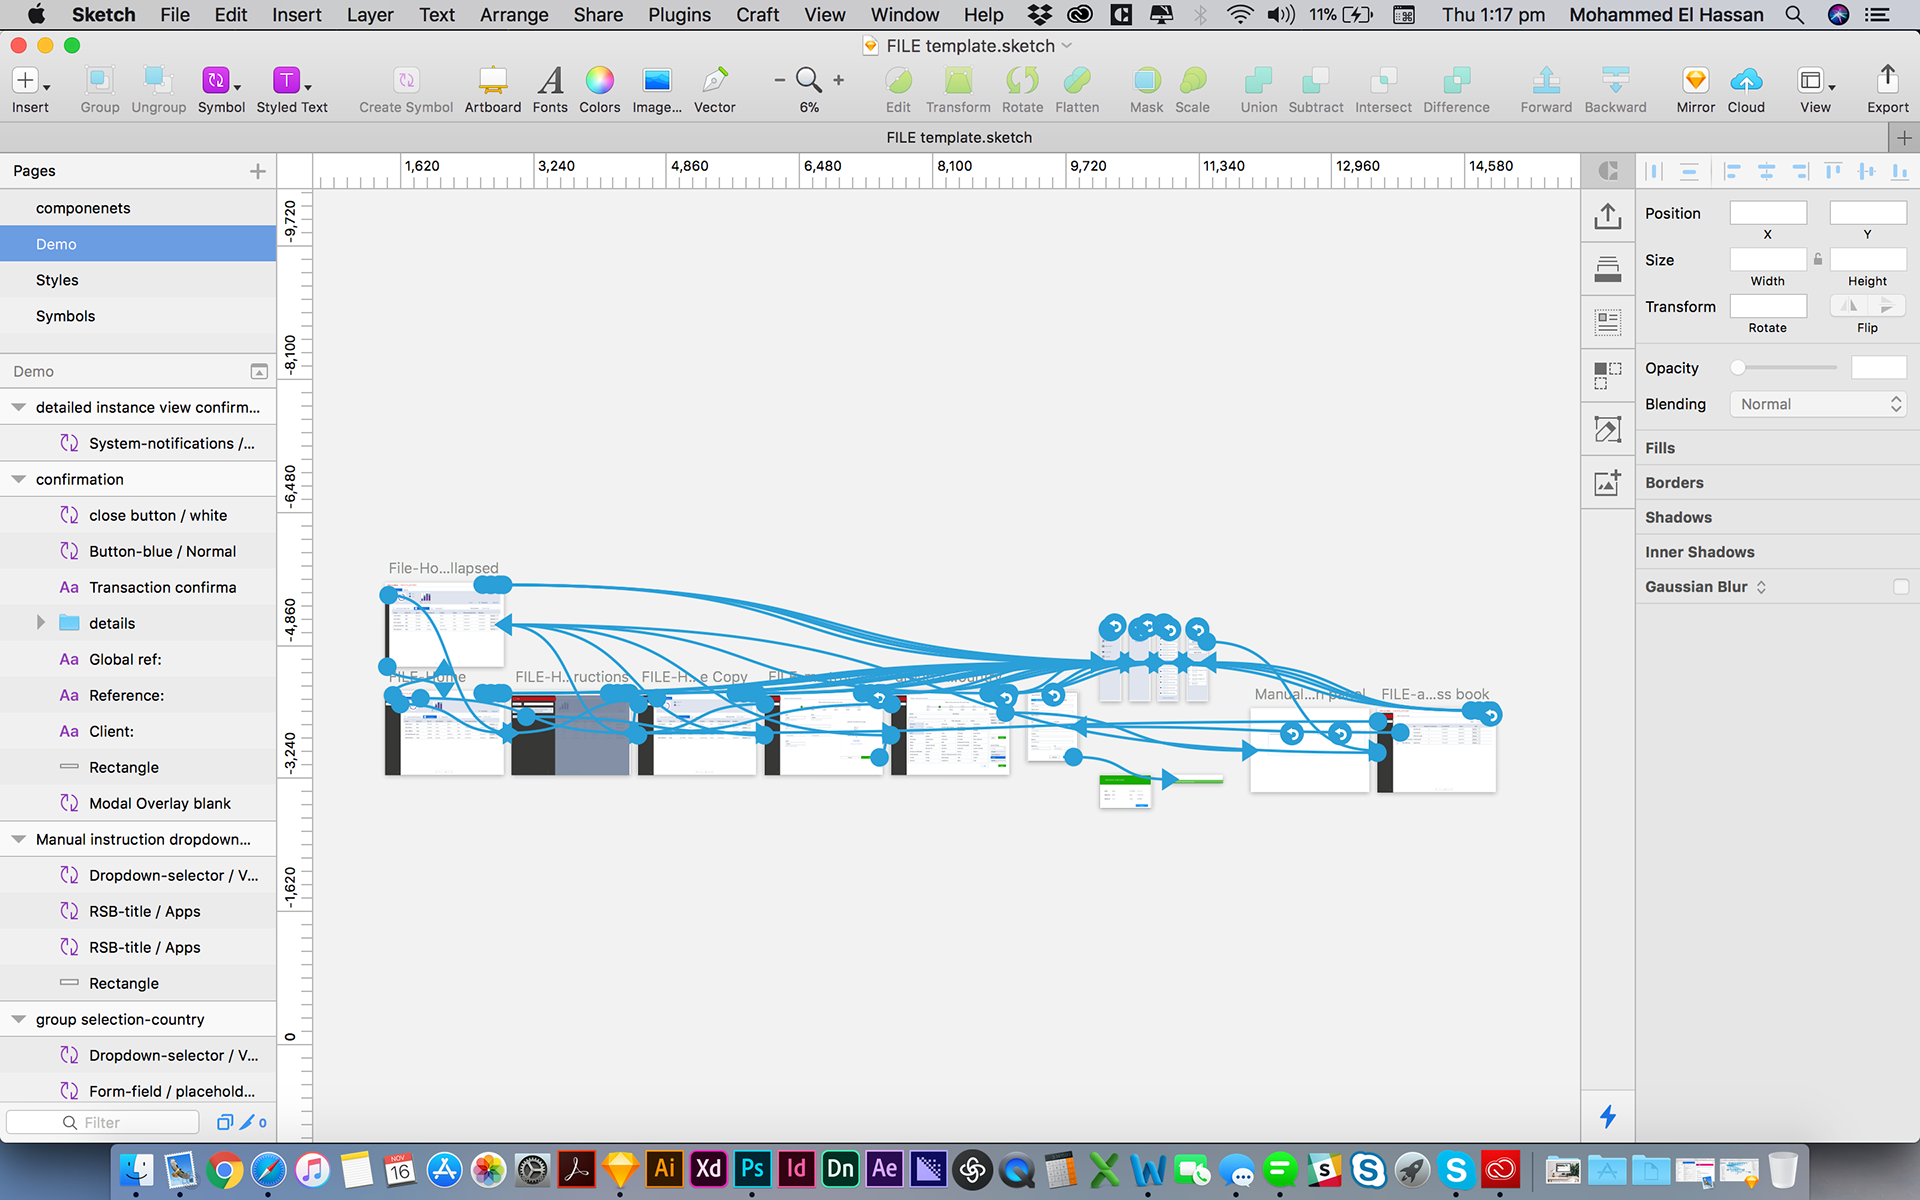This screenshot has height=1200, width=1920.
Task: Open the Colors picker toolbar icon
Action: pos(599,82)
